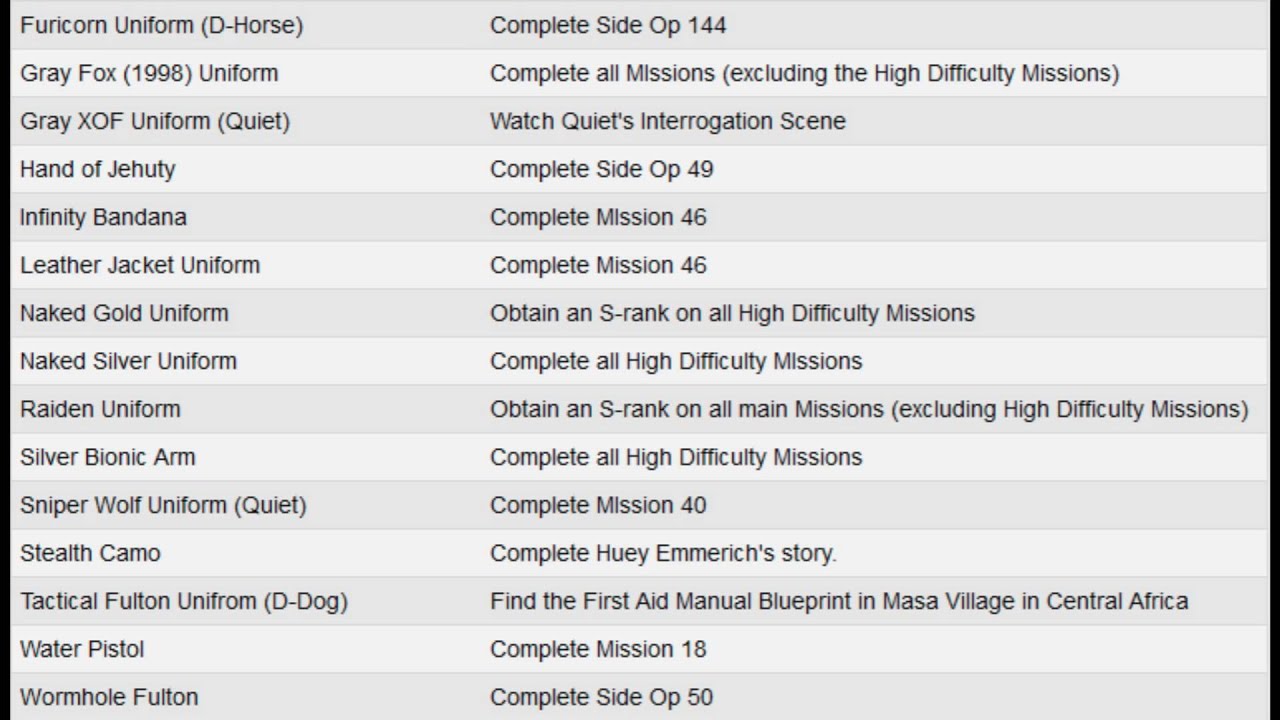The image size is (1280, 720).
Task: Click the Infinity Bandana item
Action: pos(103,218)
